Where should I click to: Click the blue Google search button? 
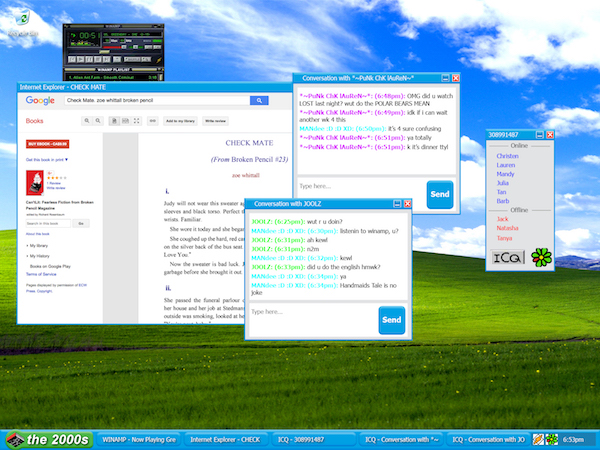pos(259,100)
